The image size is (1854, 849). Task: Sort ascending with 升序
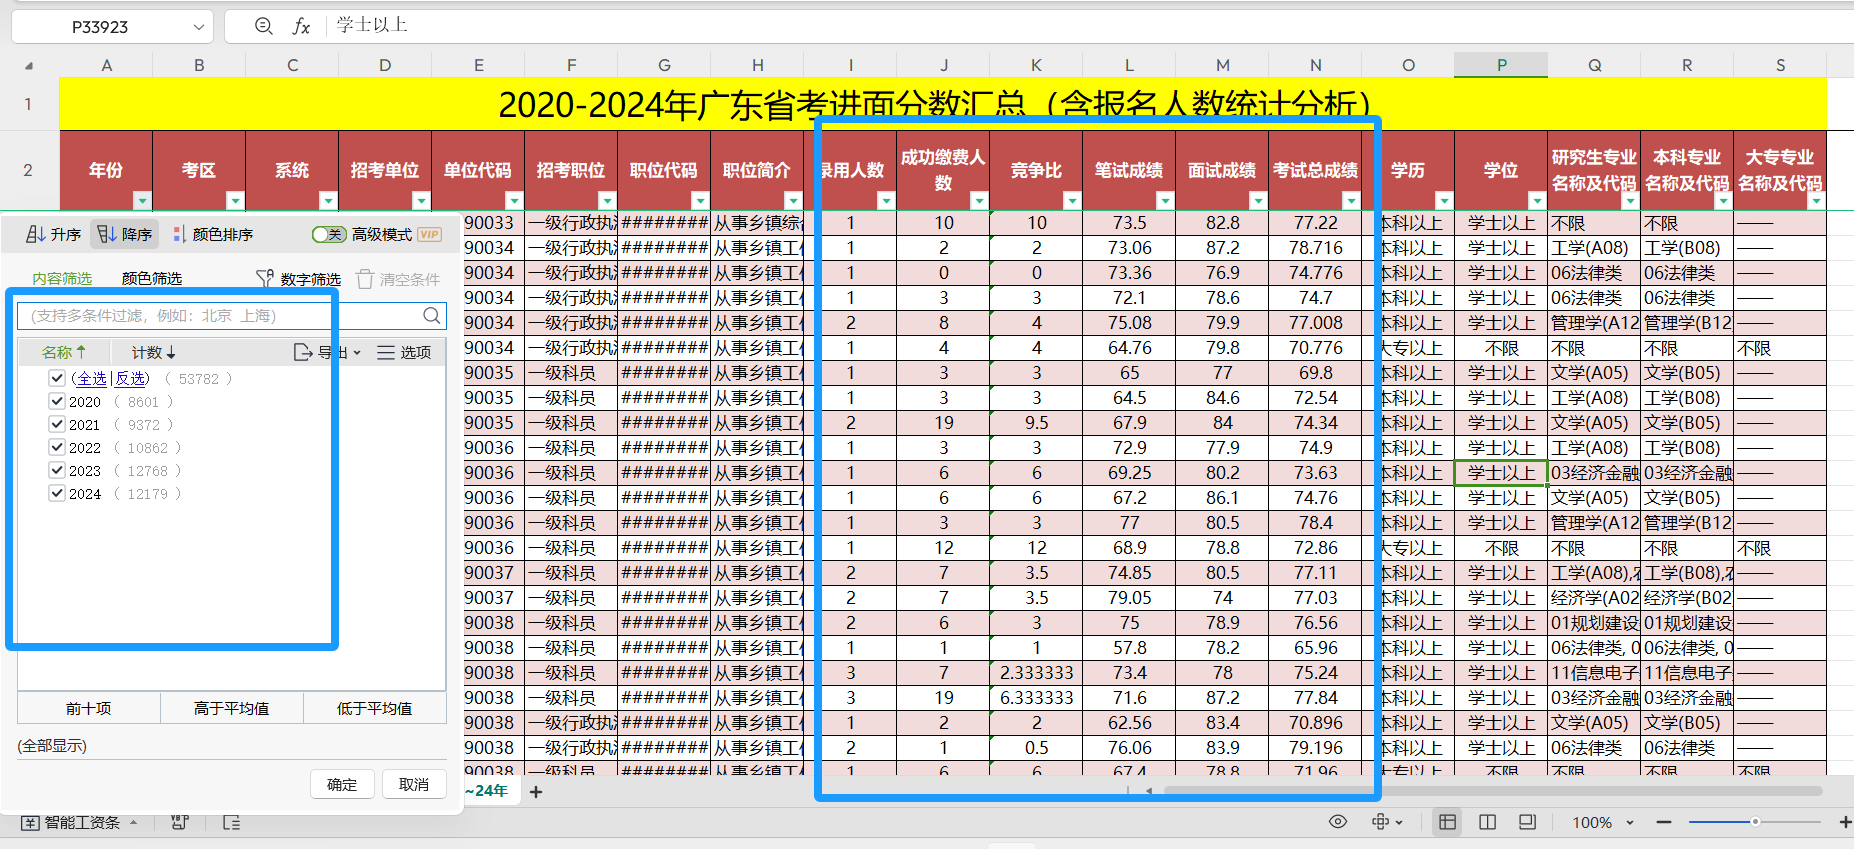[54, 234]
